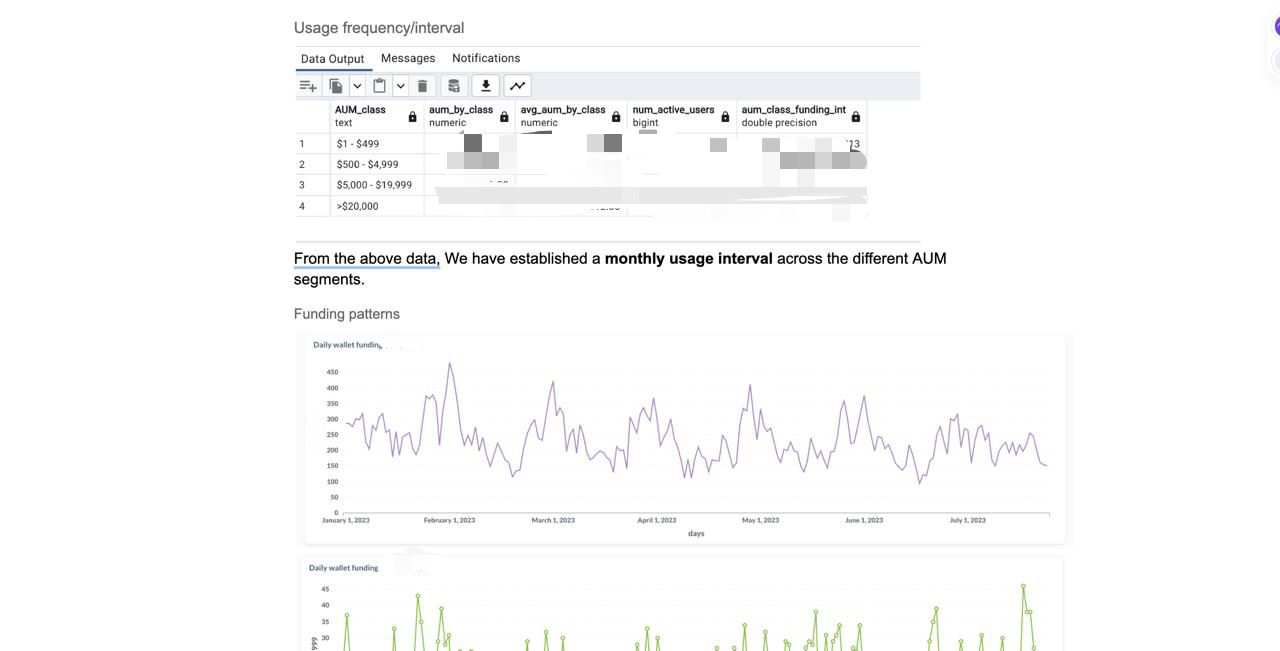The width and height of the screenshot is (1280, 651).
Task: Click the Copy icon in results toolbar
Action: [x=336, y=86]
